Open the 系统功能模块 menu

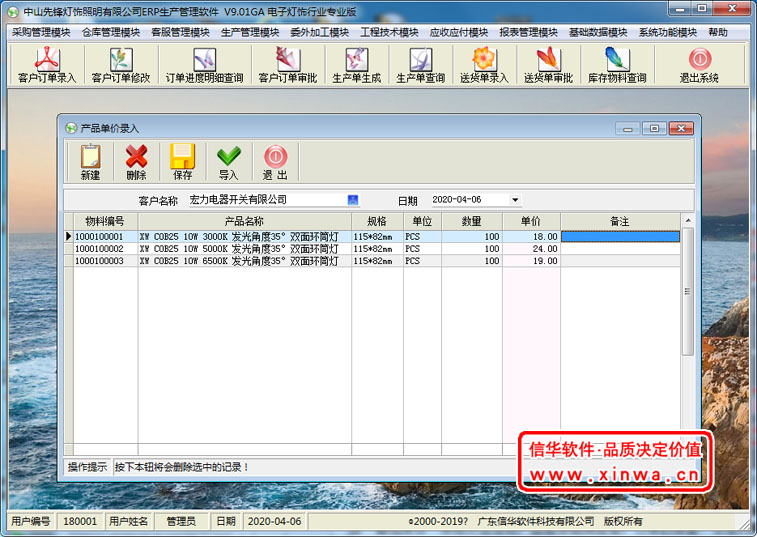668,32
